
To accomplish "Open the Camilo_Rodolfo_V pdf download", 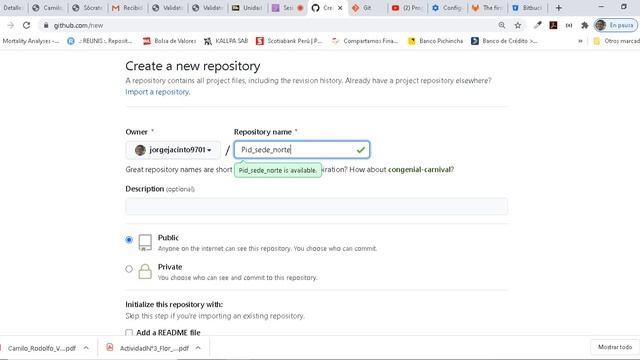I will [41, 348].
